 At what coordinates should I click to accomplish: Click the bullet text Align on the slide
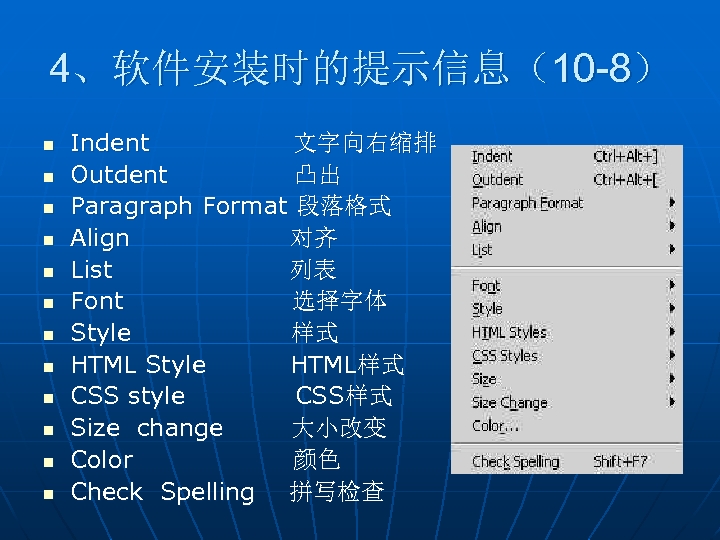pos(100,239)
